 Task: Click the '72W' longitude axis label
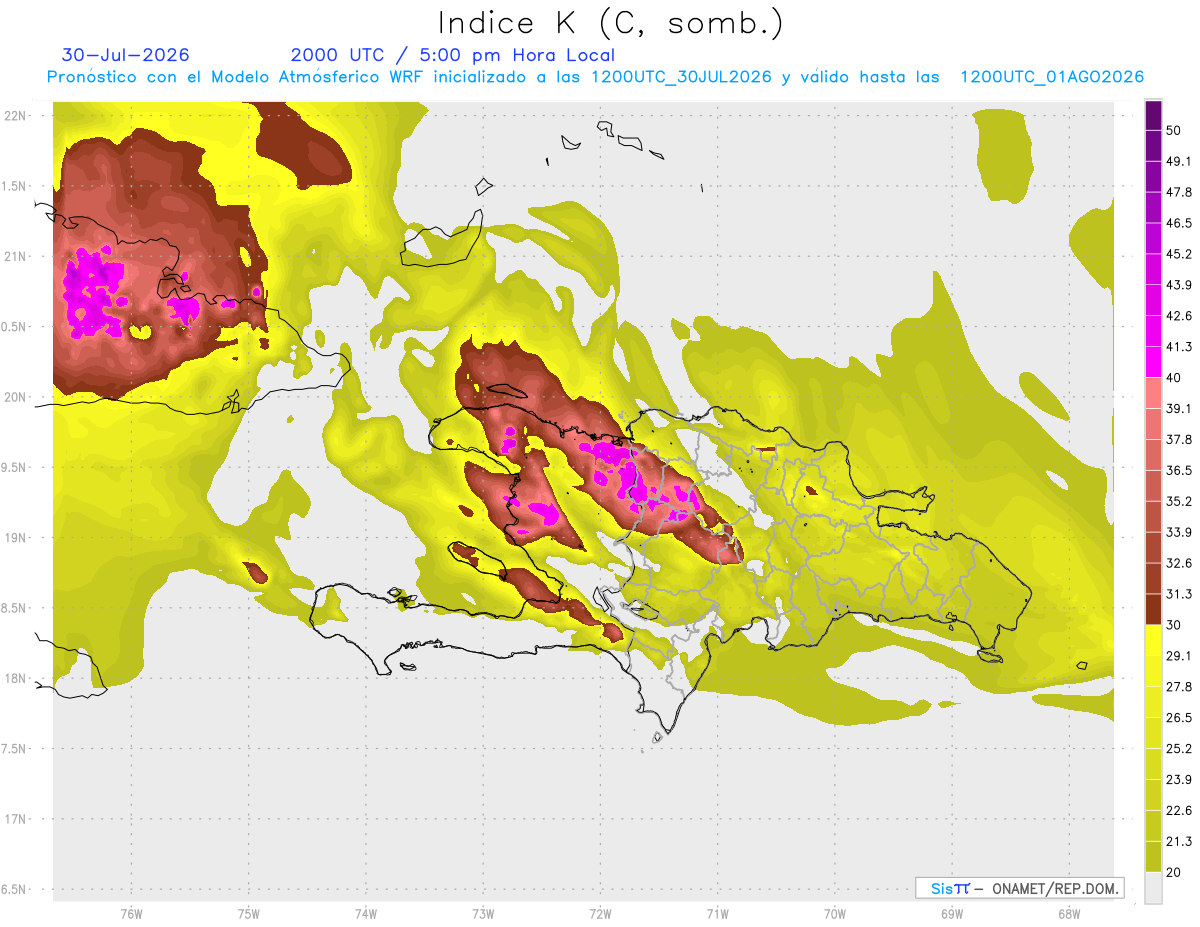pyautogui.click(x=600, y=914)
